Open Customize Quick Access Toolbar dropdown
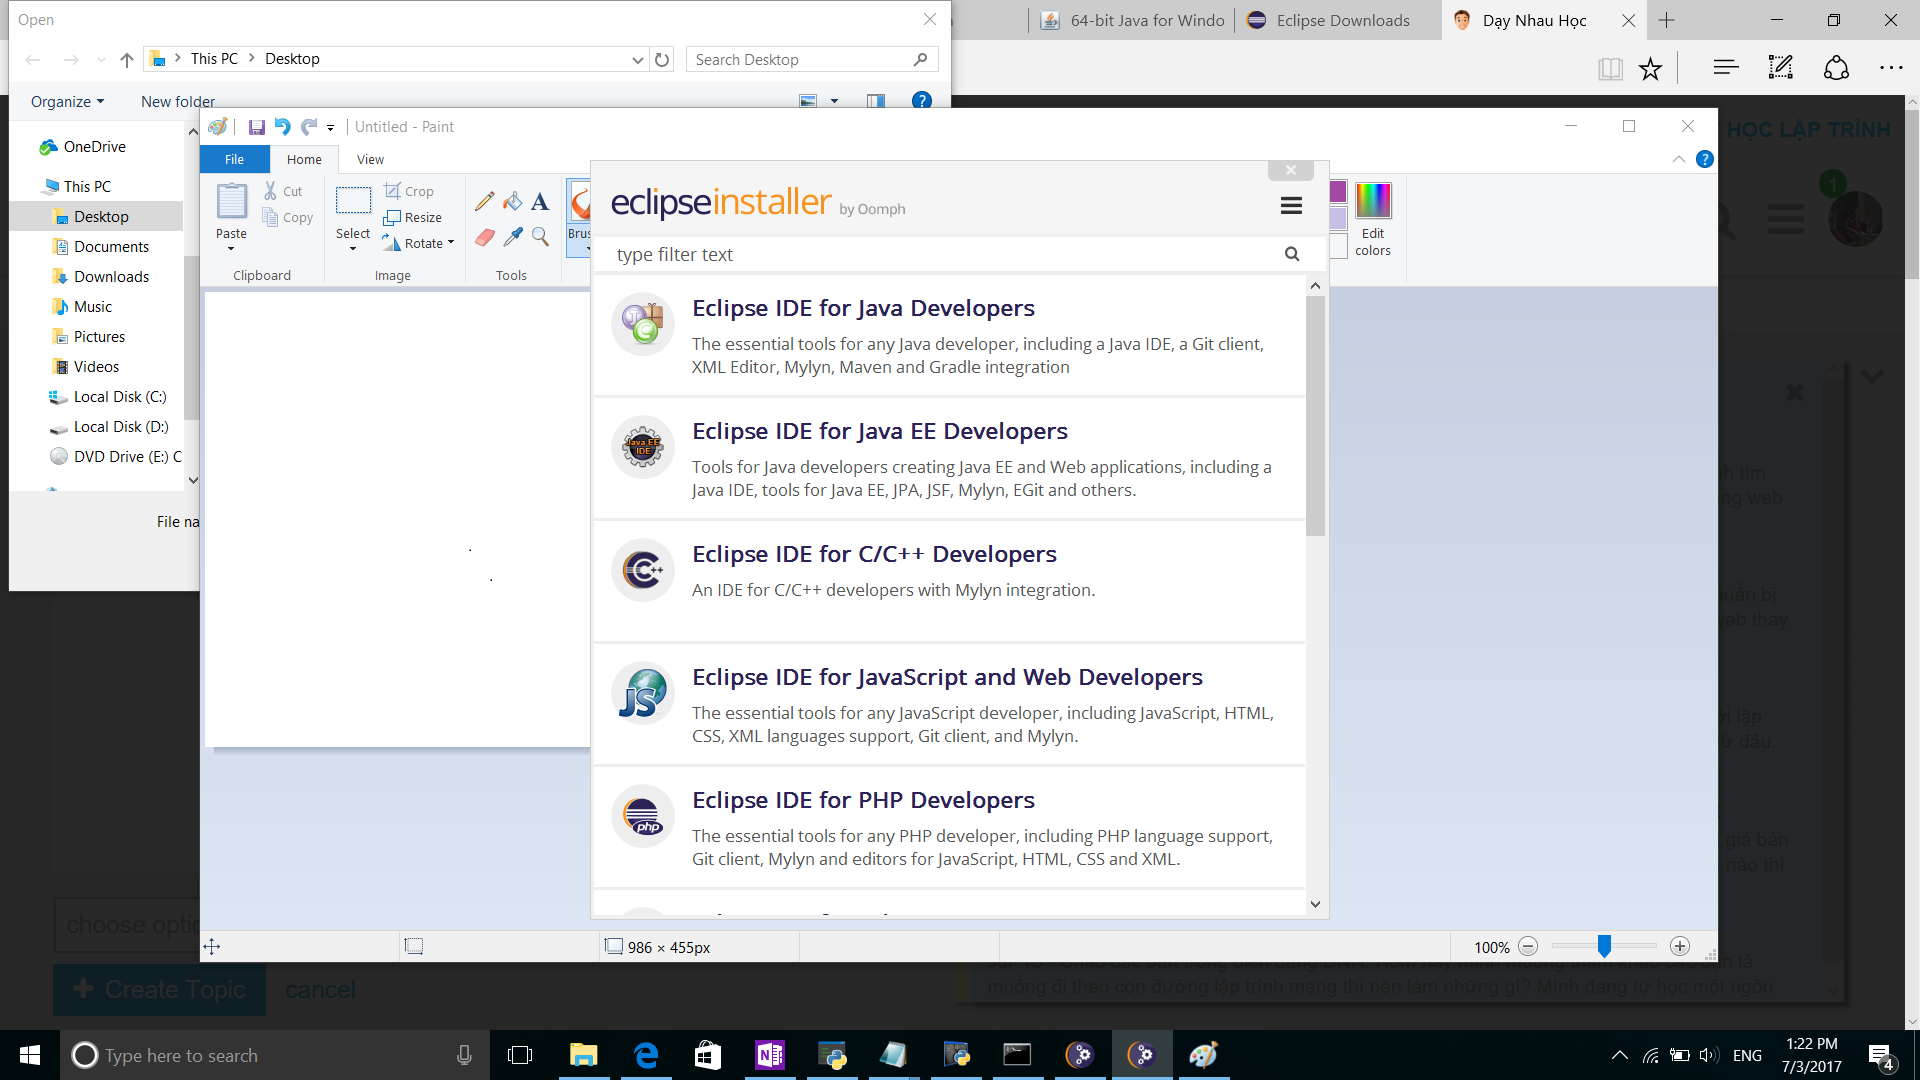Image resolution: width=1920 pixels, height=1080 pixels. tap(330, 128)
